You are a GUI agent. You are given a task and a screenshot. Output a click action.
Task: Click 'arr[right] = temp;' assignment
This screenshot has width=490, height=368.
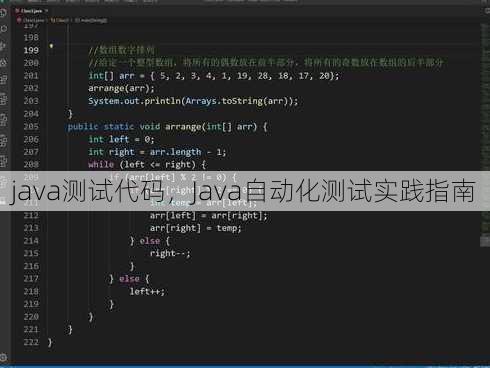(195, 228)
